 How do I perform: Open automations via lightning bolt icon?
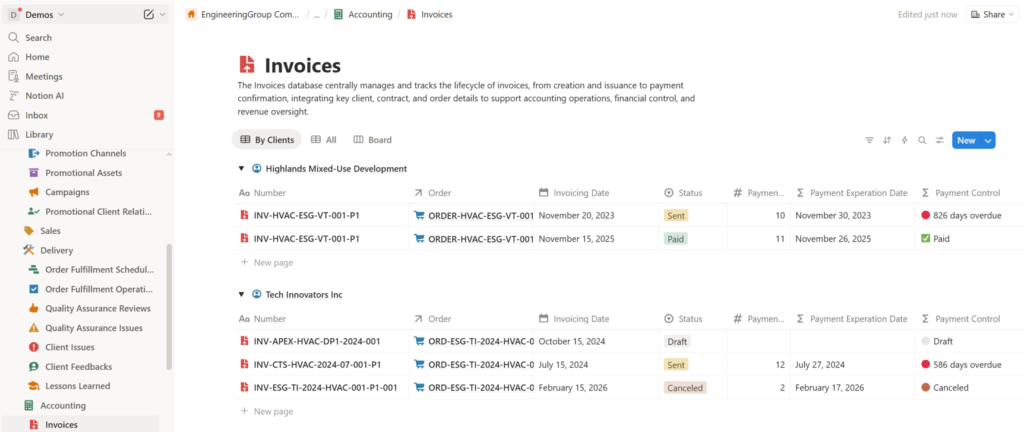pos(904,141)
